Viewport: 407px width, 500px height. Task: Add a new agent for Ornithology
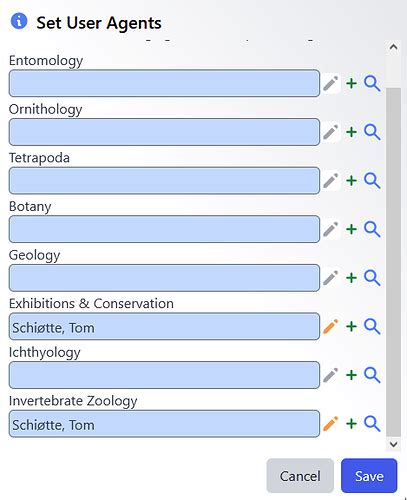click(351, 132)
